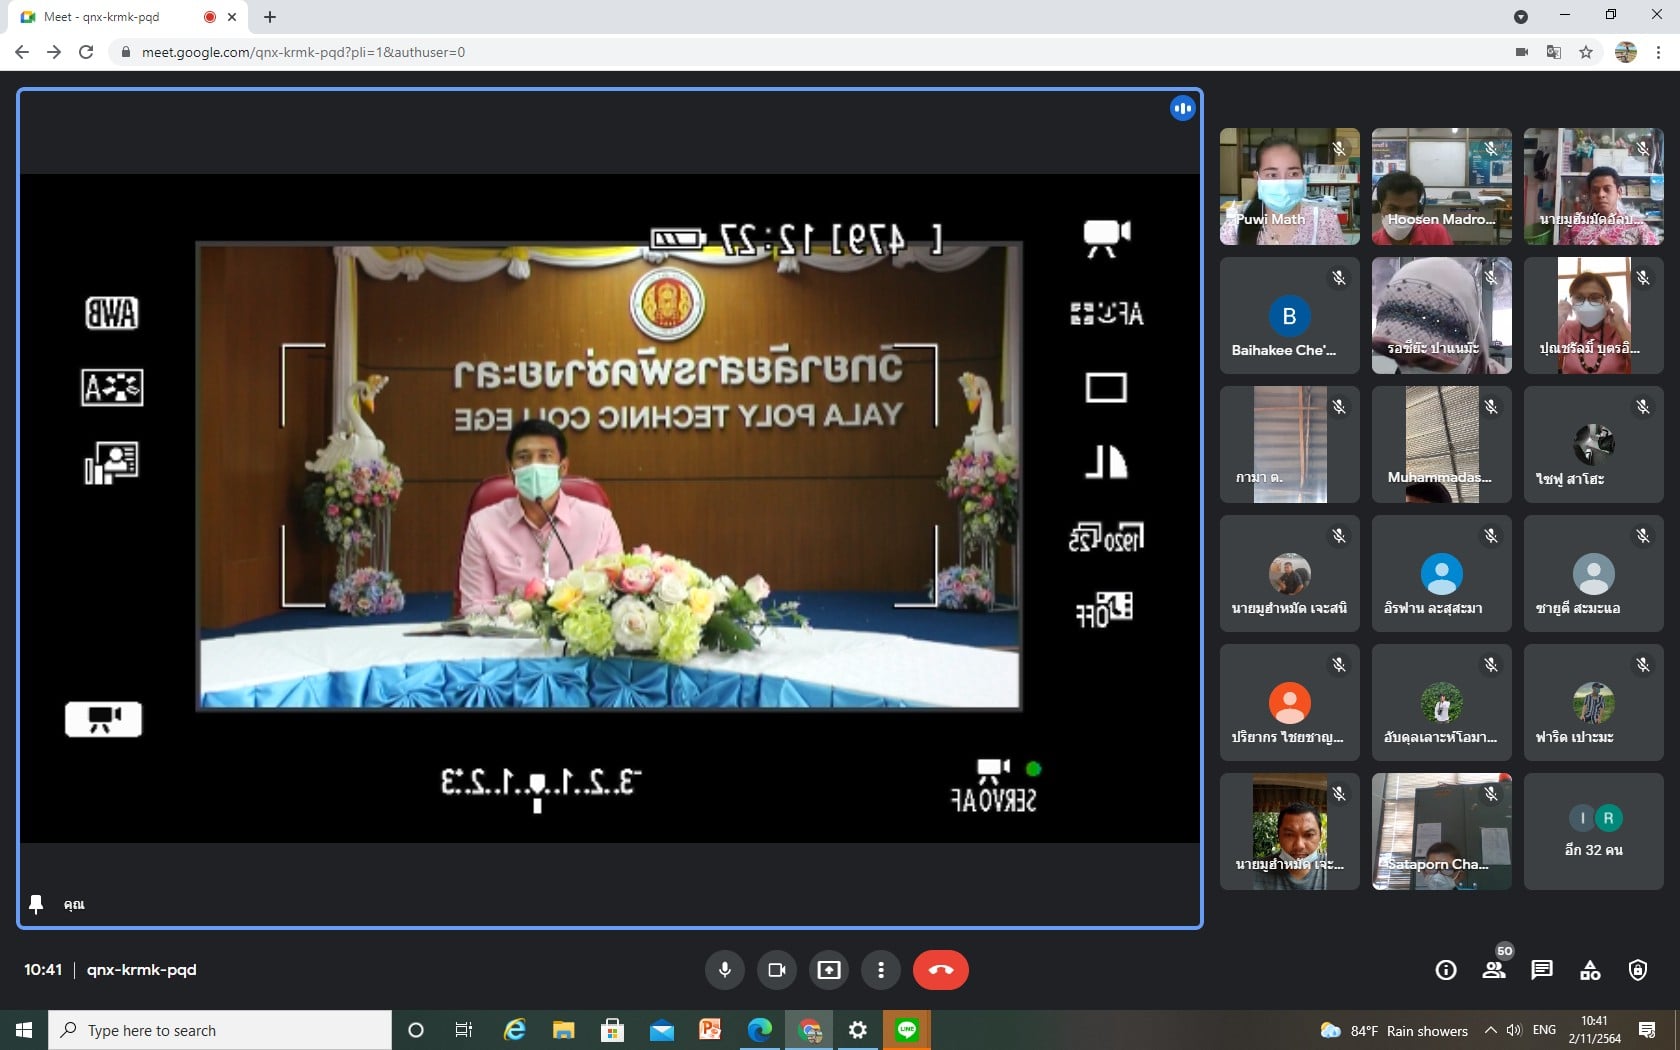
Task: Select the Meet - qnx-krmk-pqd browser tab
Action: 130,17
